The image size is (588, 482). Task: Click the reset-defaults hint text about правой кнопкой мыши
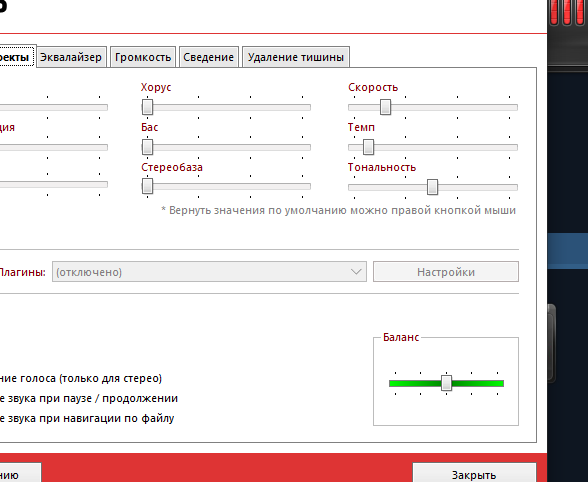pyautogui.click(x=339, y=210)
